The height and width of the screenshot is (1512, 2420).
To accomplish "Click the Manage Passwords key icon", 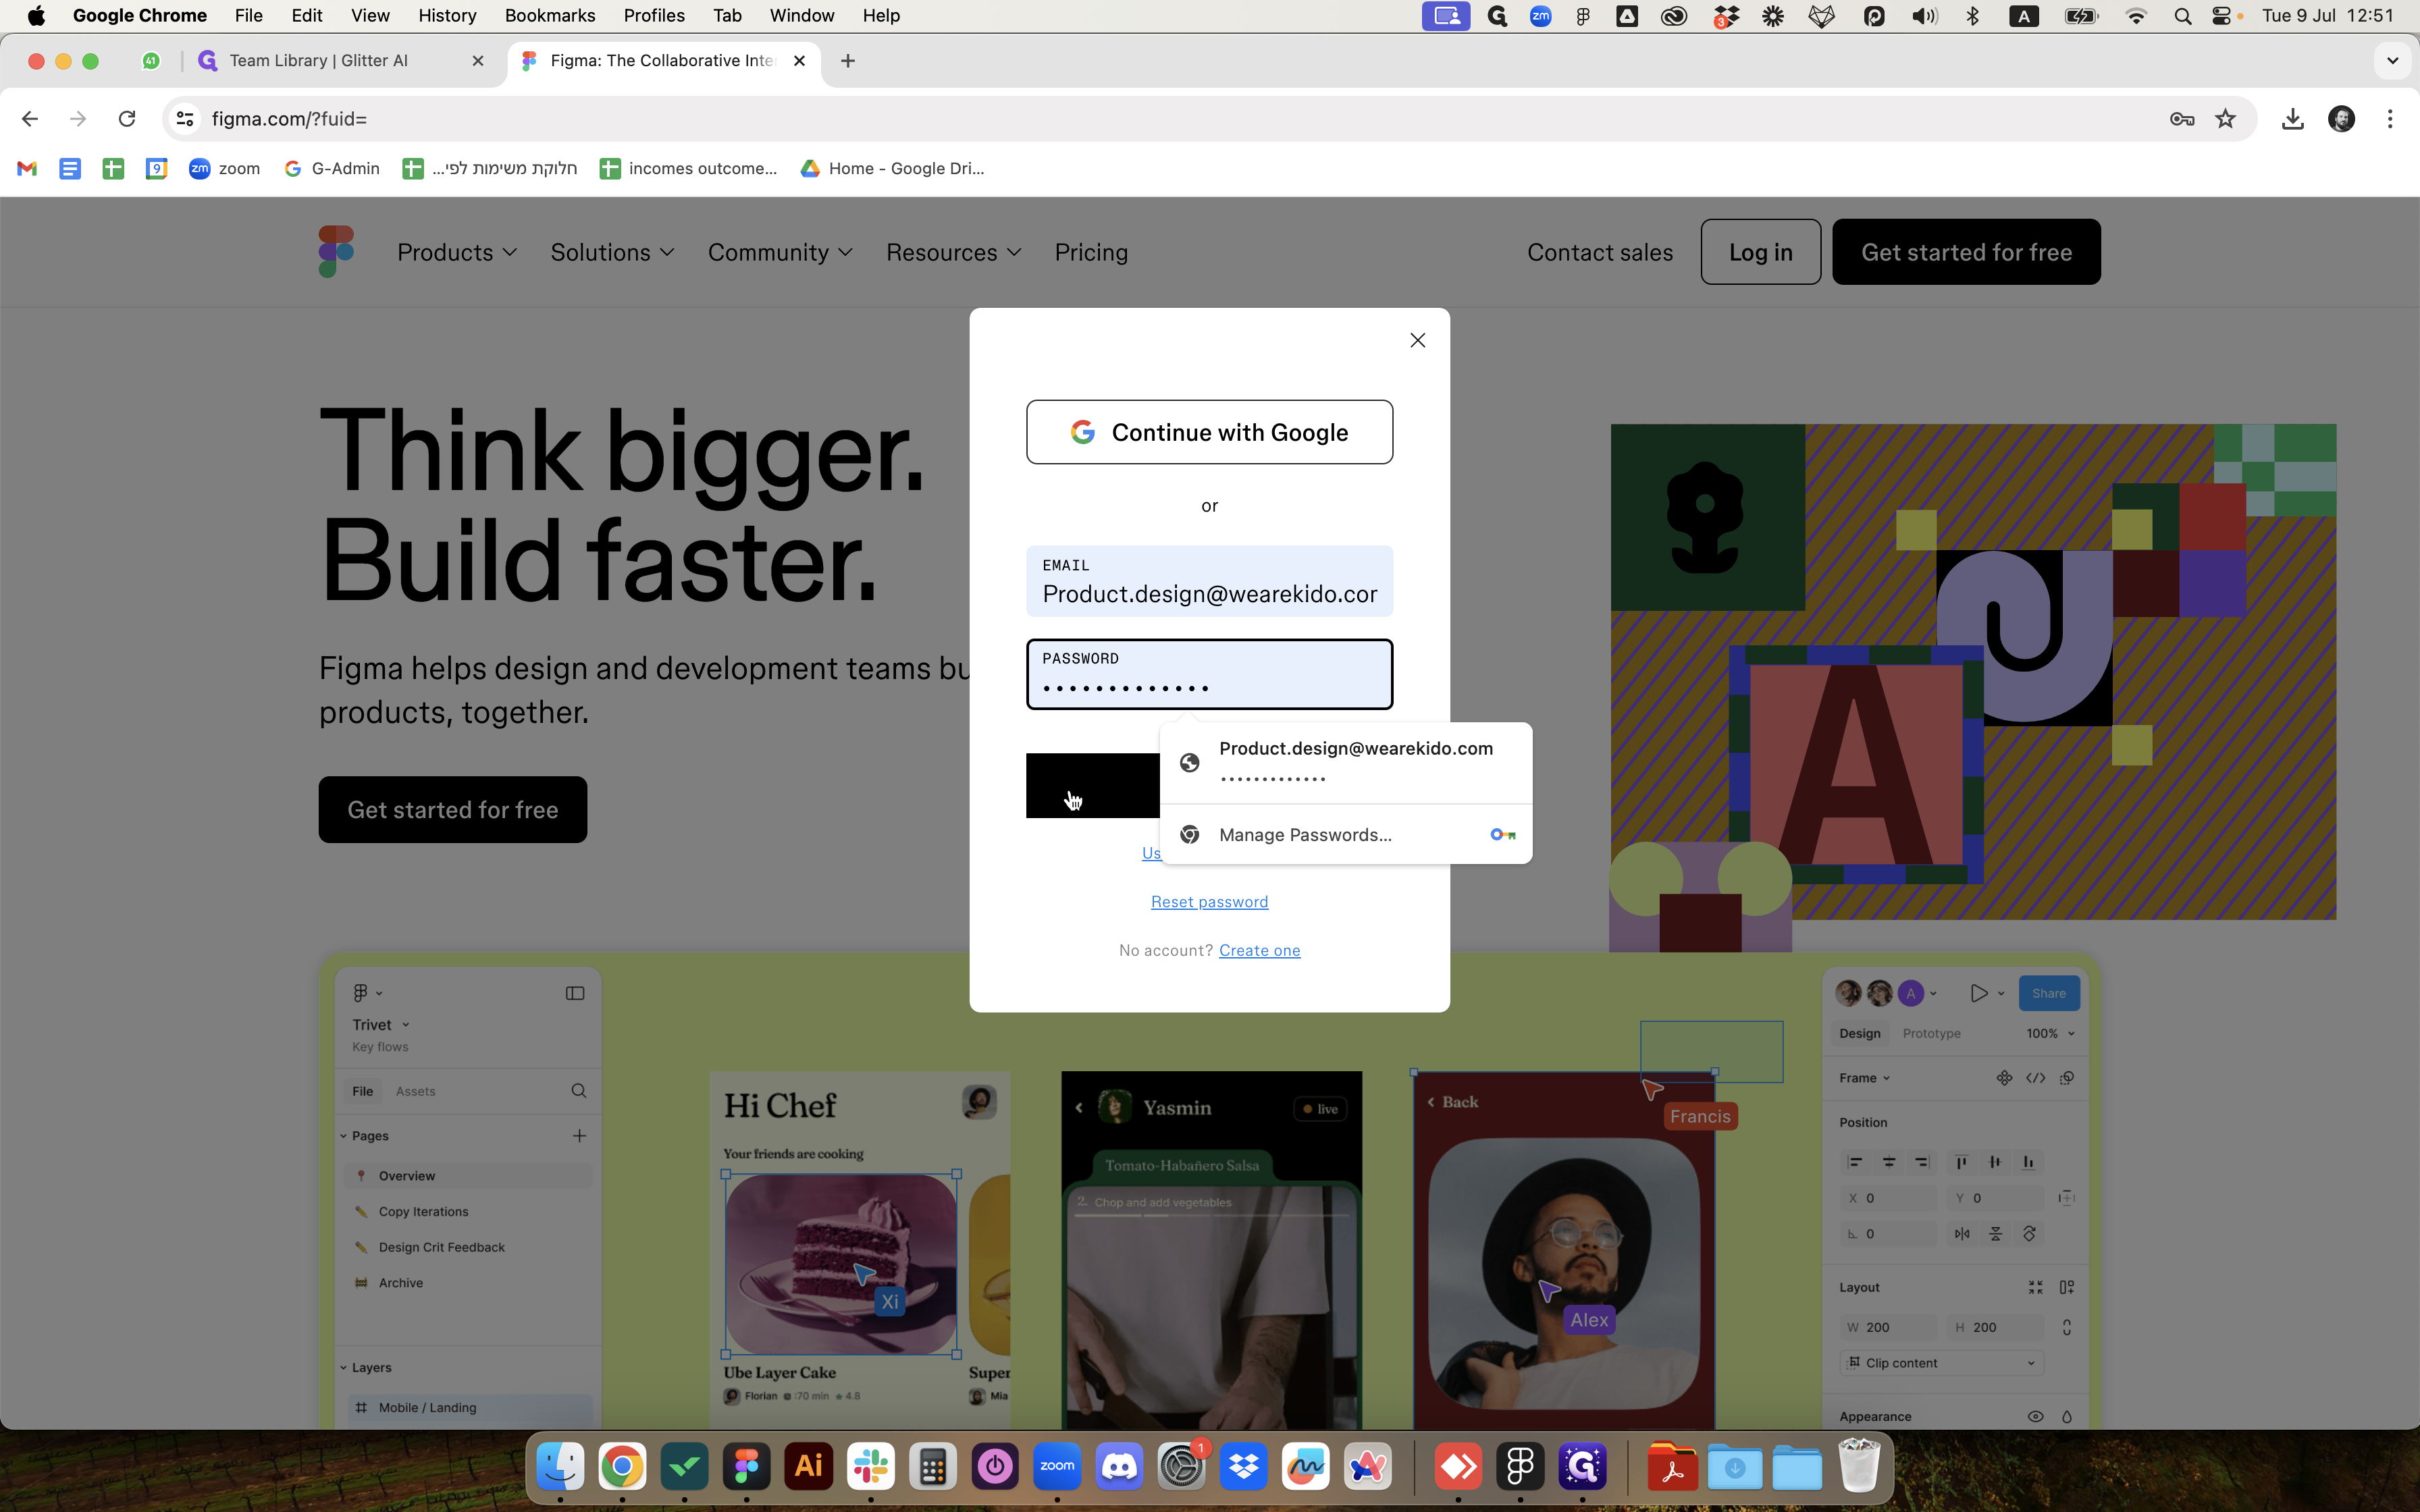I will pyautogui.click(x=1502, y=834).
